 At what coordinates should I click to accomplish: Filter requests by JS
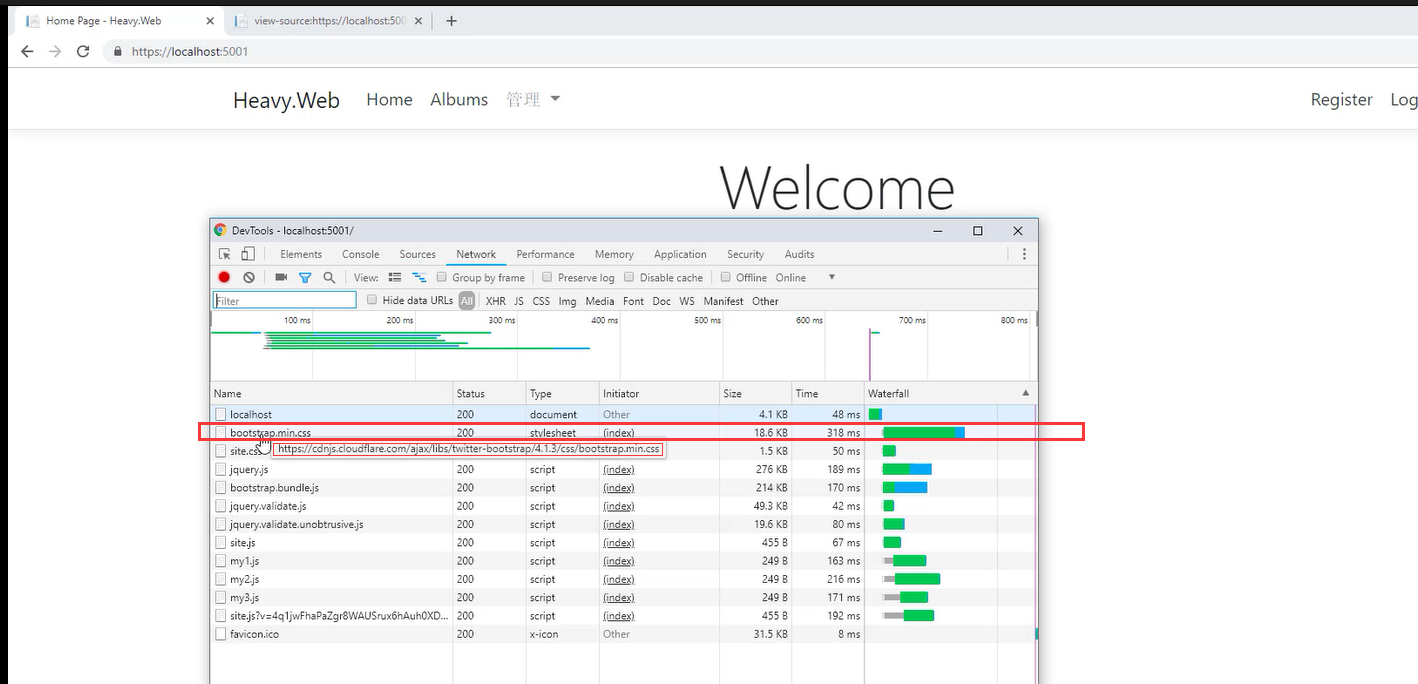pos(519,301)
